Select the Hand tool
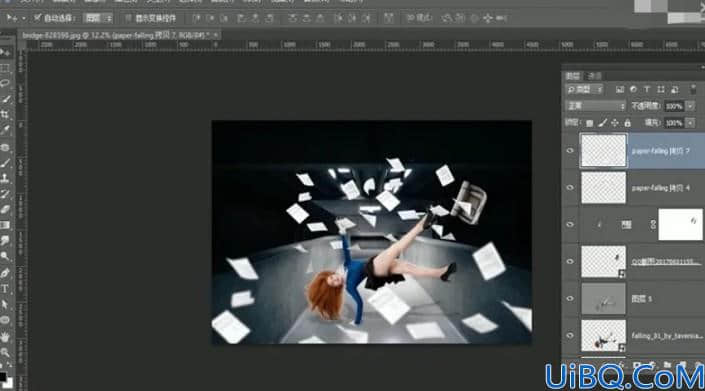Image resolution: width=705 pixels, height=391 pixels. [x=5, y=337]
